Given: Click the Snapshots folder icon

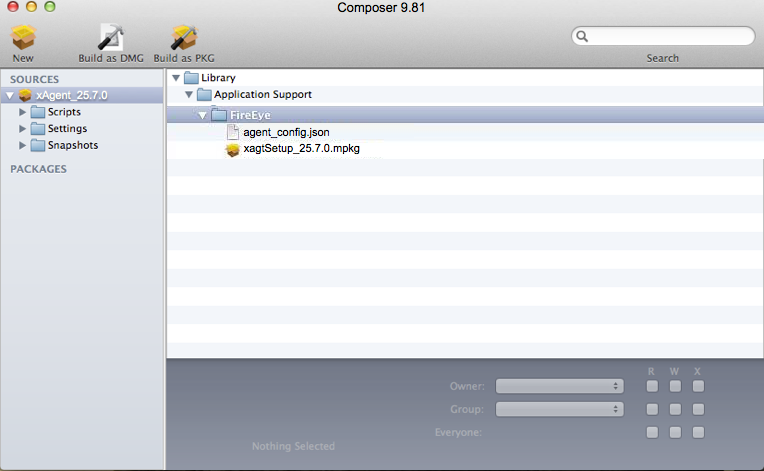Looking at the screenshot, I should (x=38, y=146).
